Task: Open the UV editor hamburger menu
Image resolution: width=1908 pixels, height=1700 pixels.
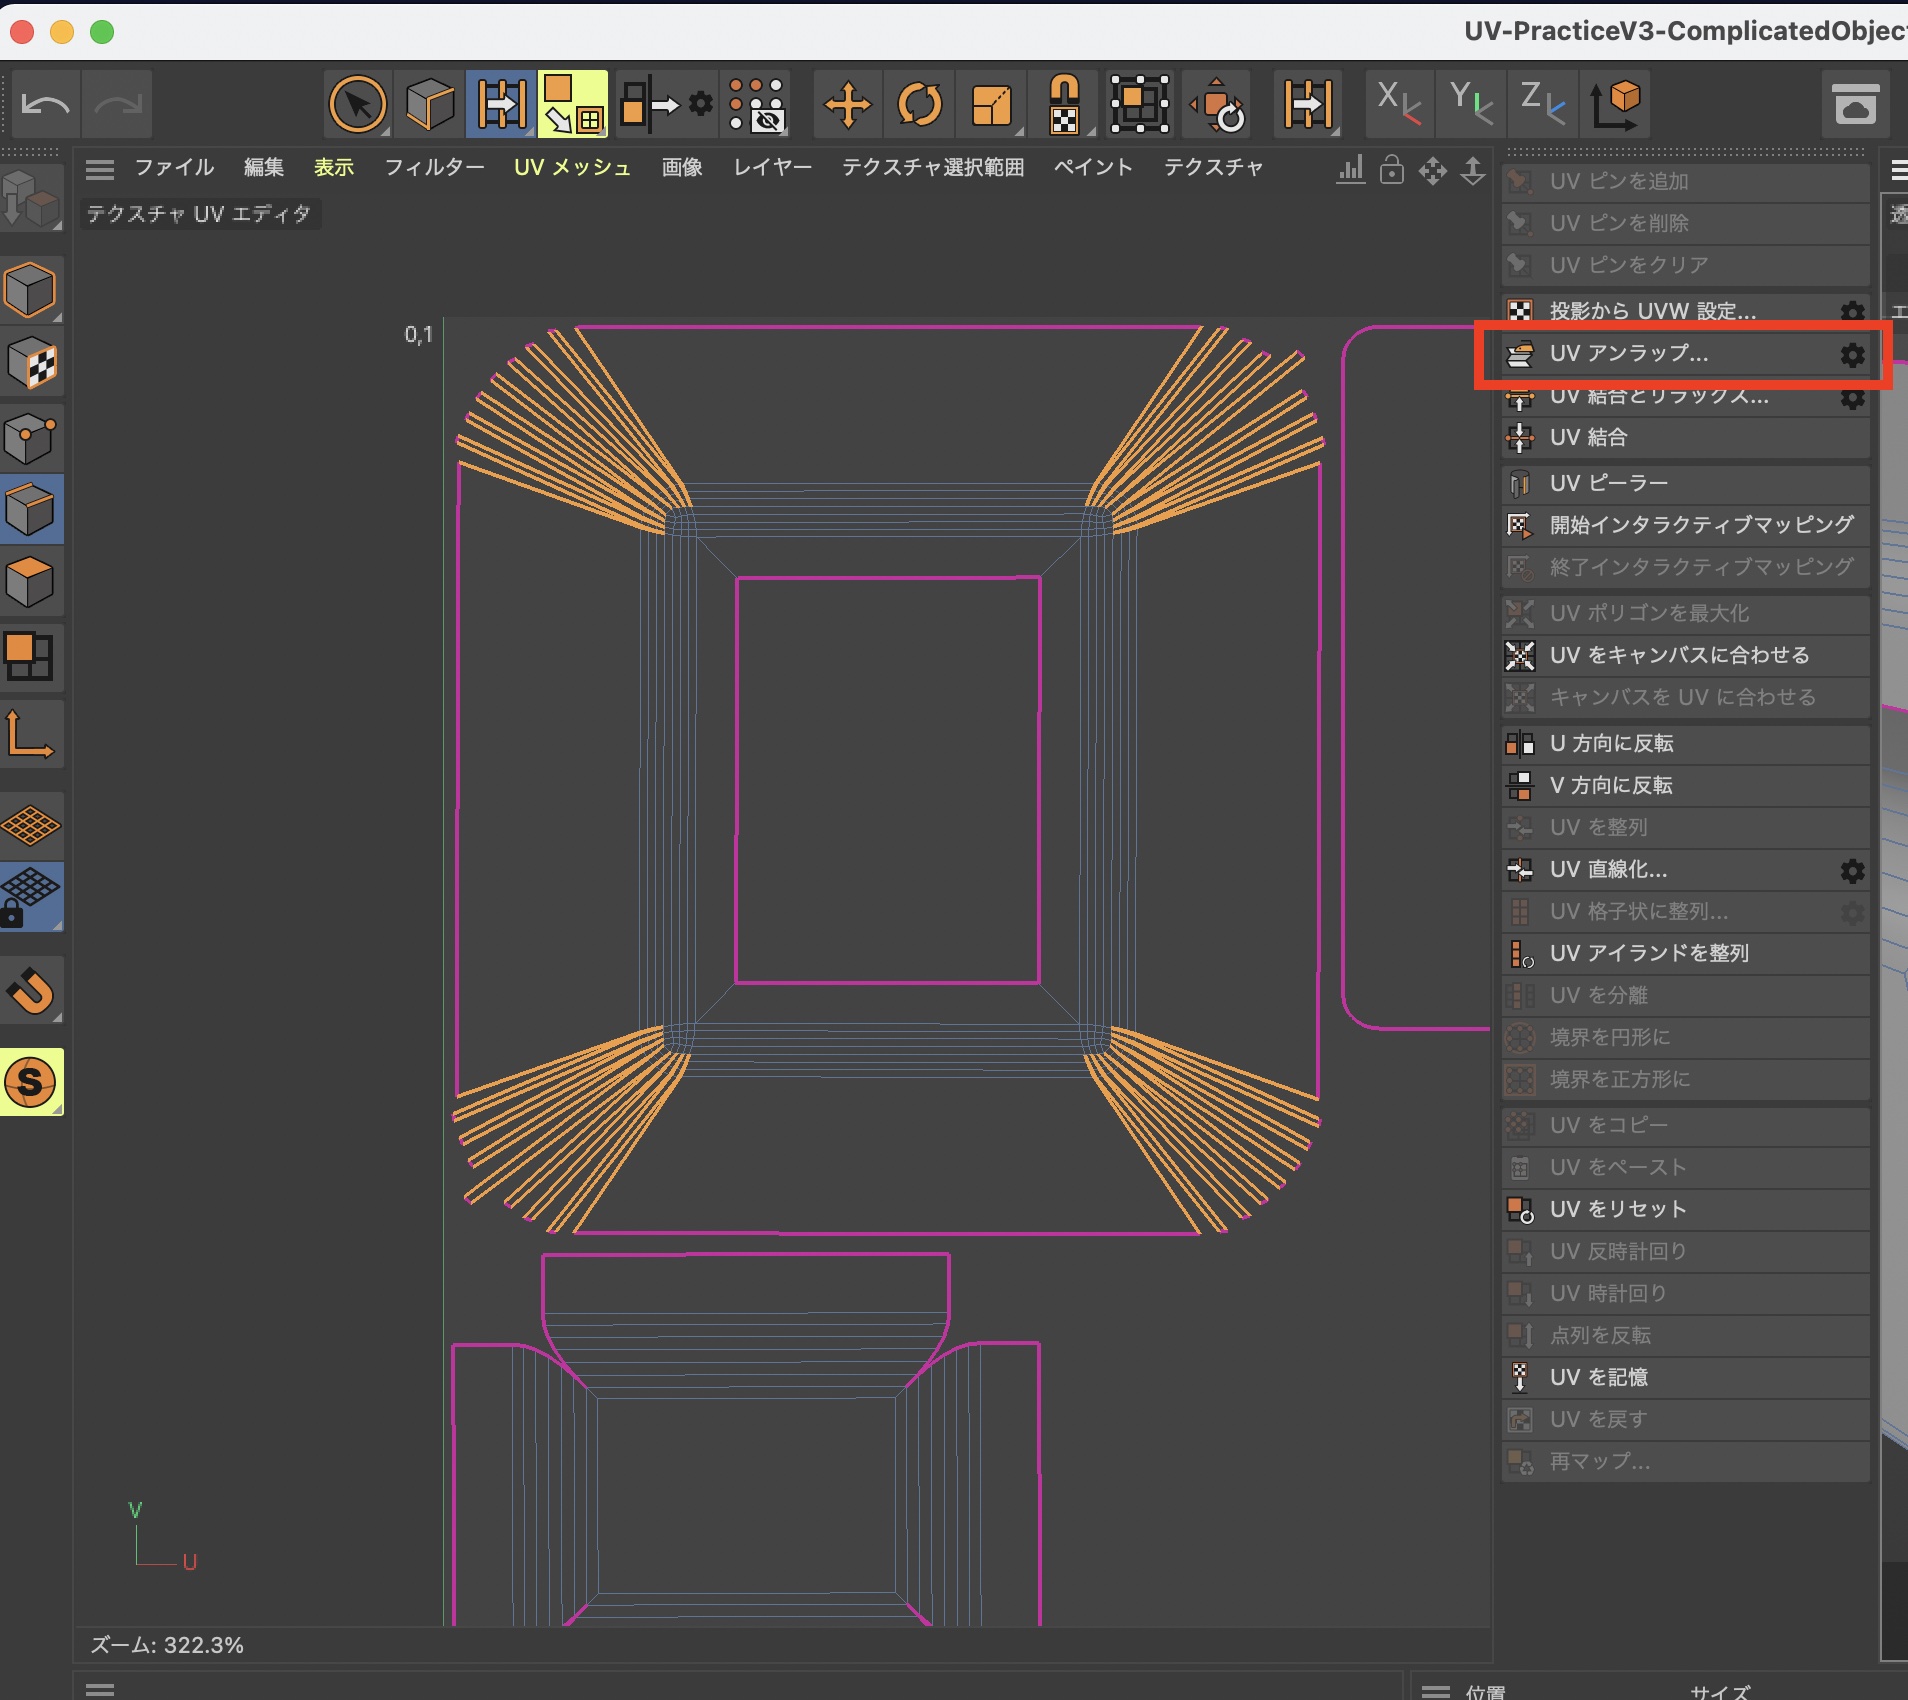Action: pos(99,169)
